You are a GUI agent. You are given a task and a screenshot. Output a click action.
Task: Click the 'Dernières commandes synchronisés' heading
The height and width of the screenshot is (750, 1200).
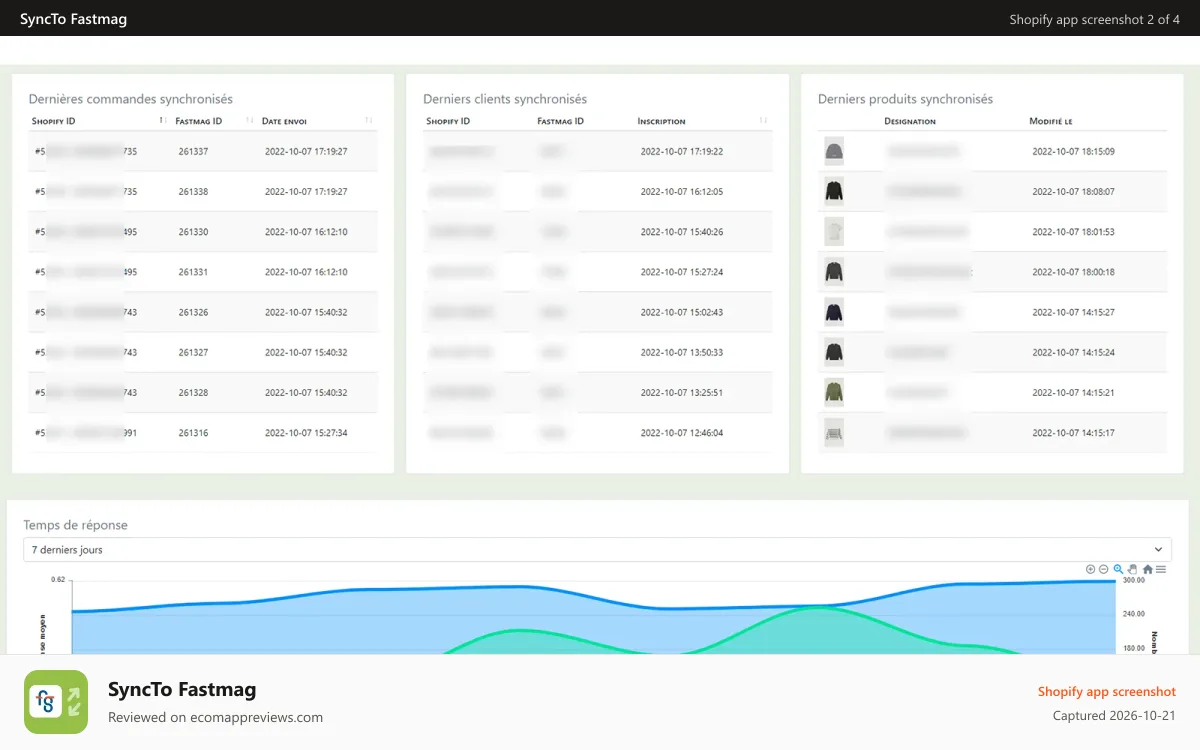point(131,99)
